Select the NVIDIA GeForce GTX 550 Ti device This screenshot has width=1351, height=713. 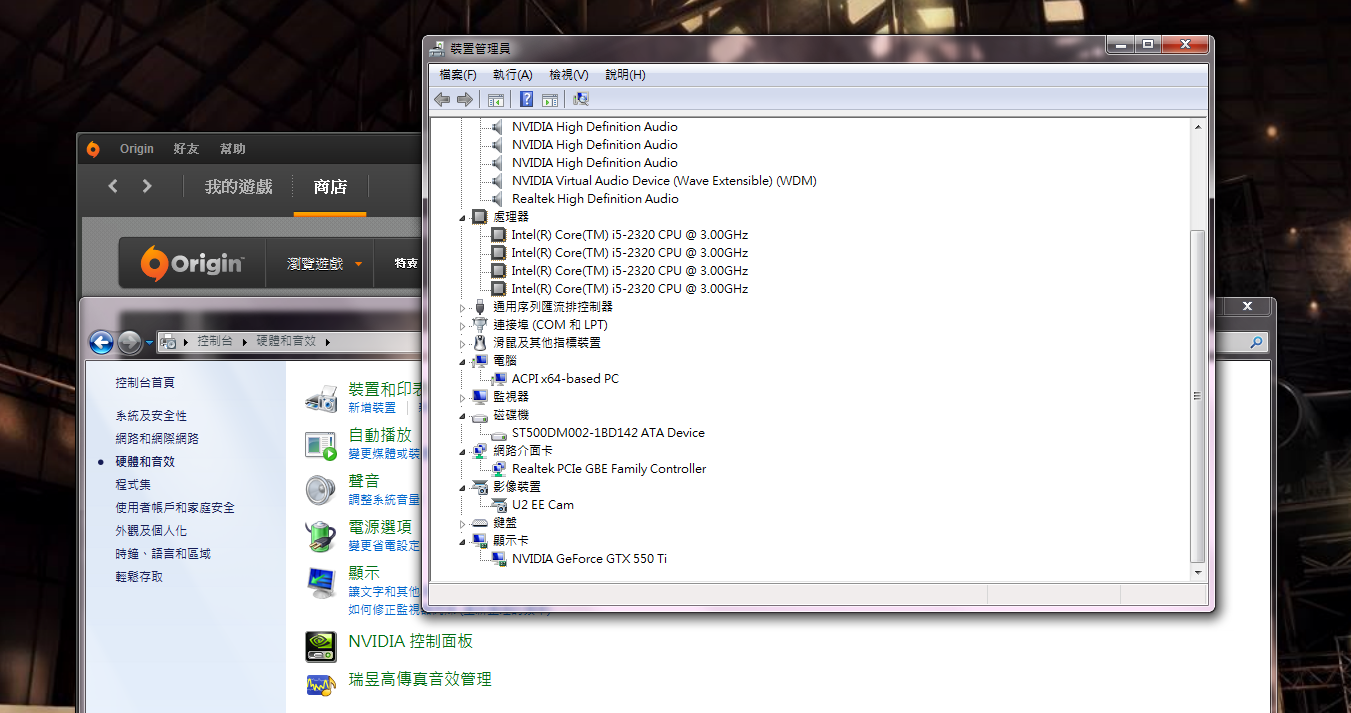point(589,559)
